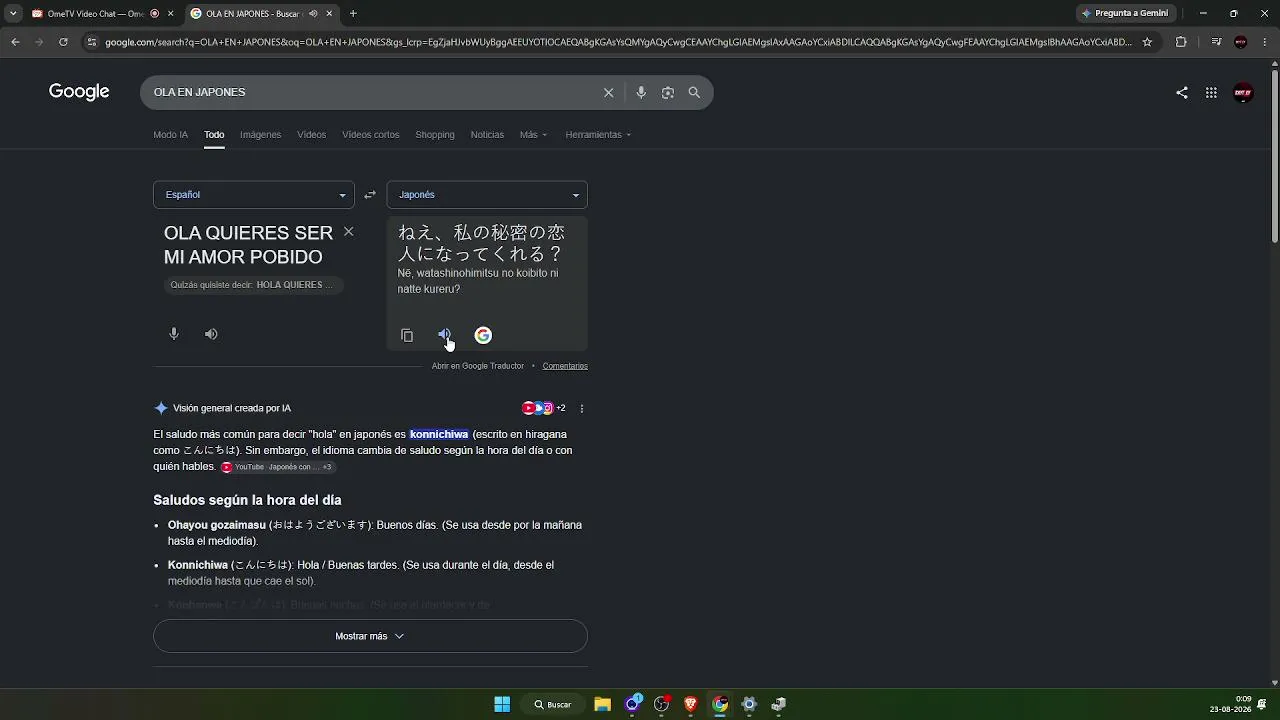Search the translation on Google icon

[x=483, y=335]
